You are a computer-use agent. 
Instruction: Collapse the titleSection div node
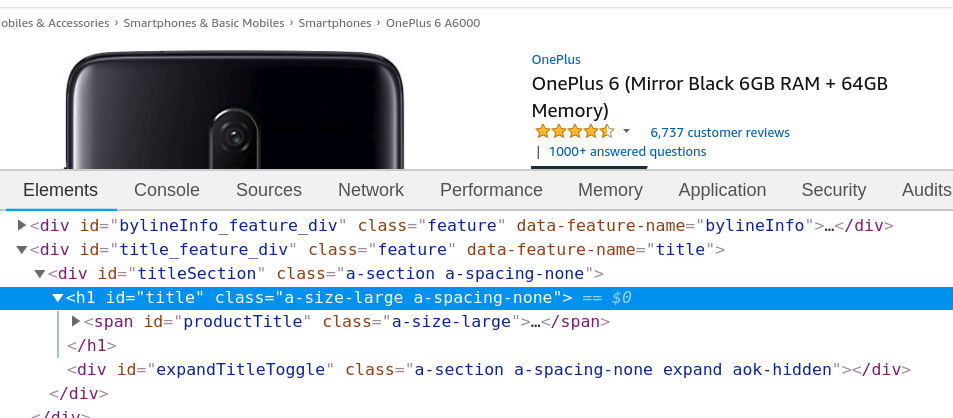click(40, 273)
